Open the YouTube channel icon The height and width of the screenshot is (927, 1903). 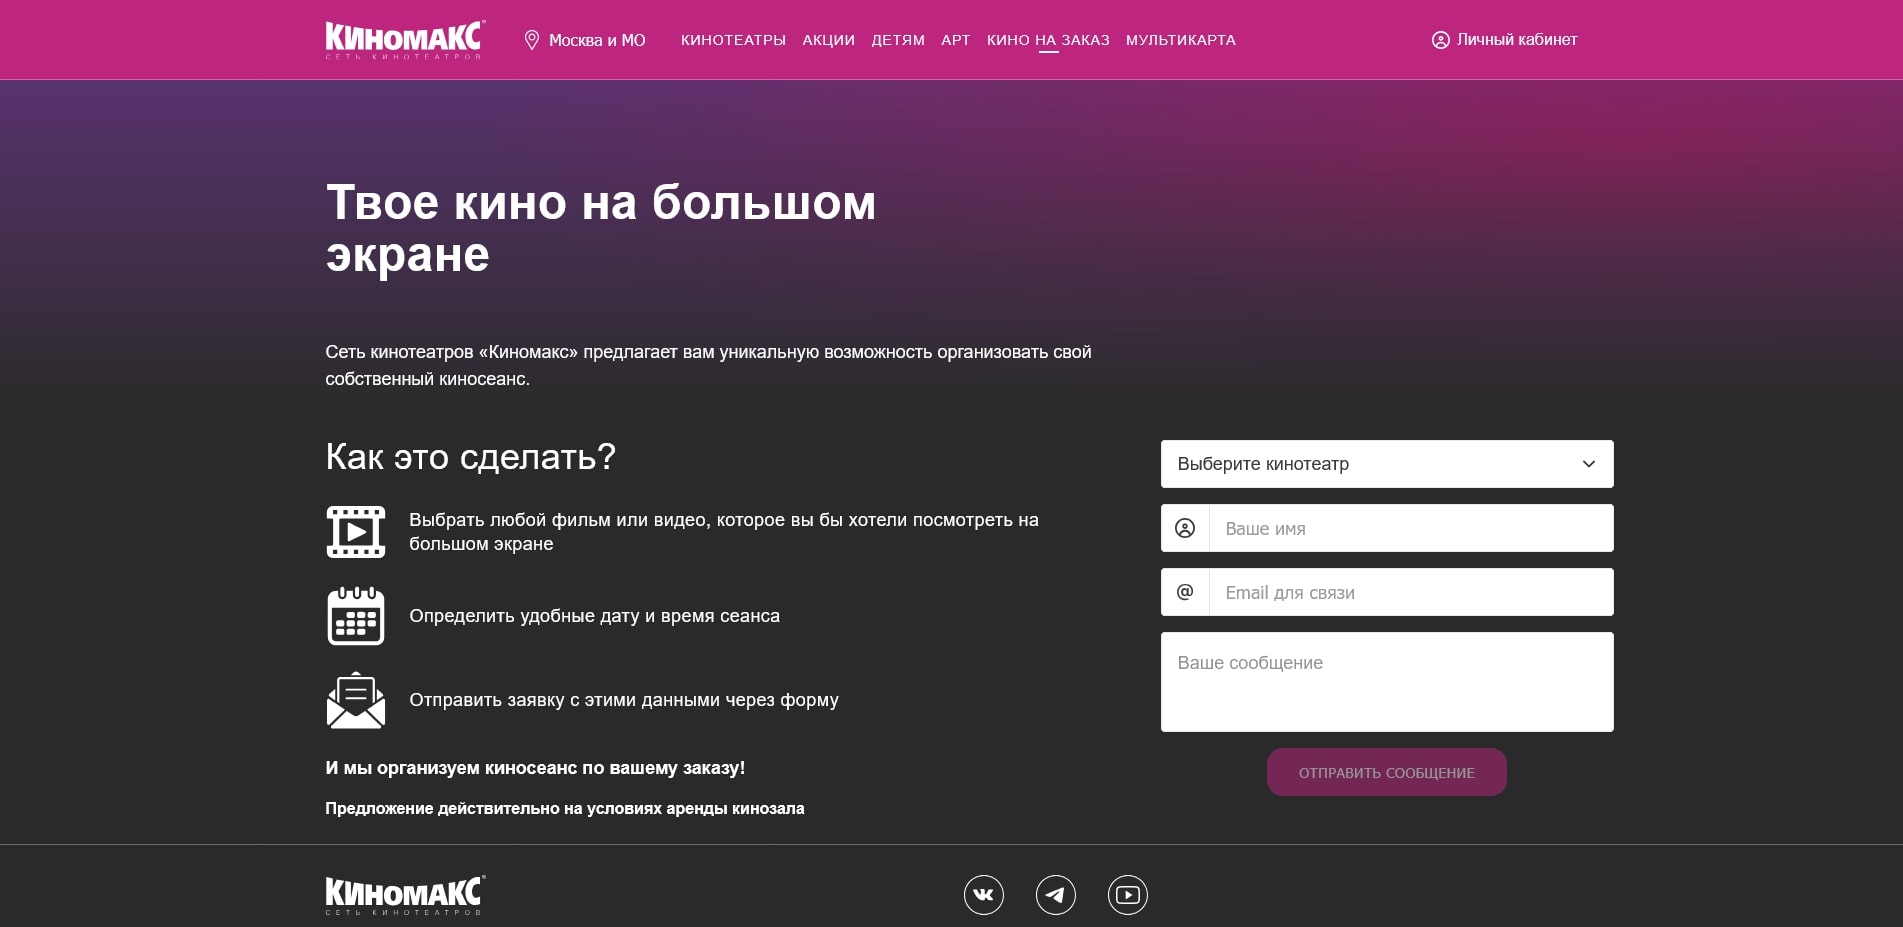click(1128, 895)
